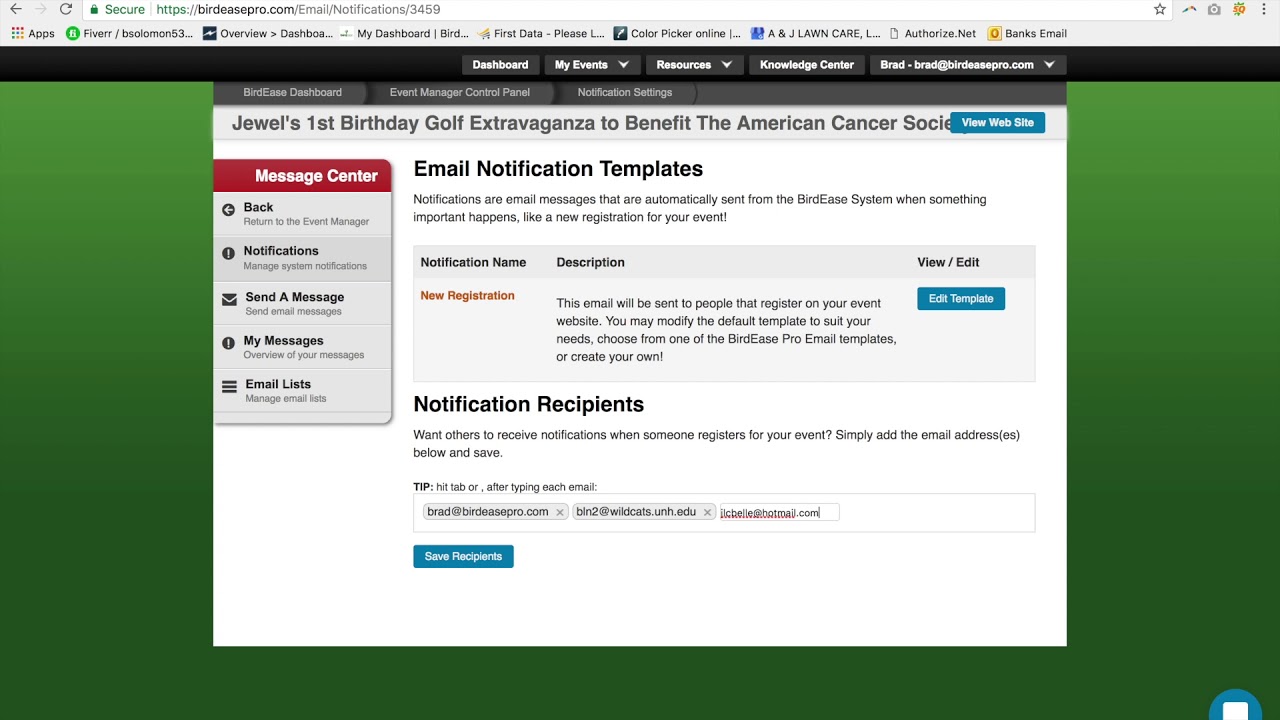Click the browser address bar URL
The height and width of the screenshot is (720, 1280).
click(298, 9)
